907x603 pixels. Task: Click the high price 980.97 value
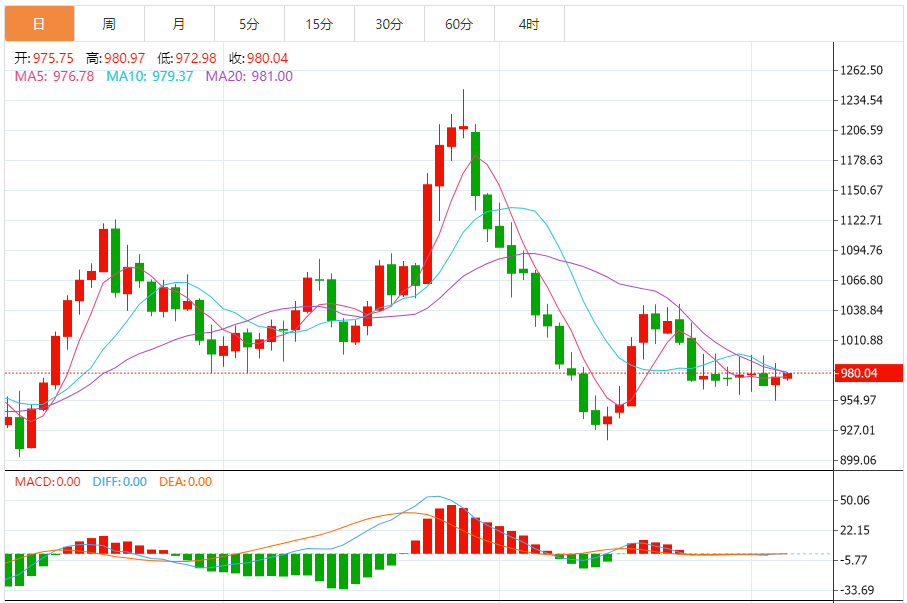tap(124, 58)
